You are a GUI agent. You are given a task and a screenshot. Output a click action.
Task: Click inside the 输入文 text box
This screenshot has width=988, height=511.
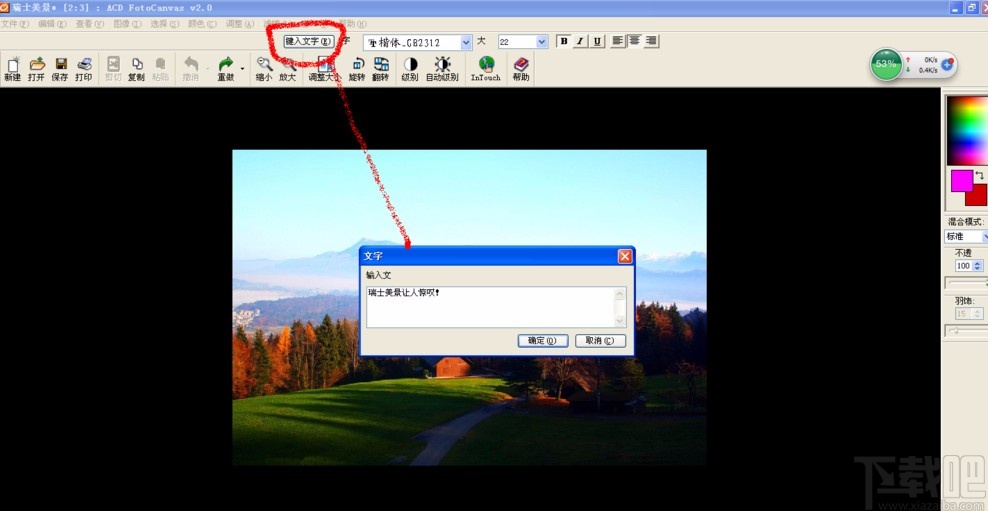click(490, 307)
